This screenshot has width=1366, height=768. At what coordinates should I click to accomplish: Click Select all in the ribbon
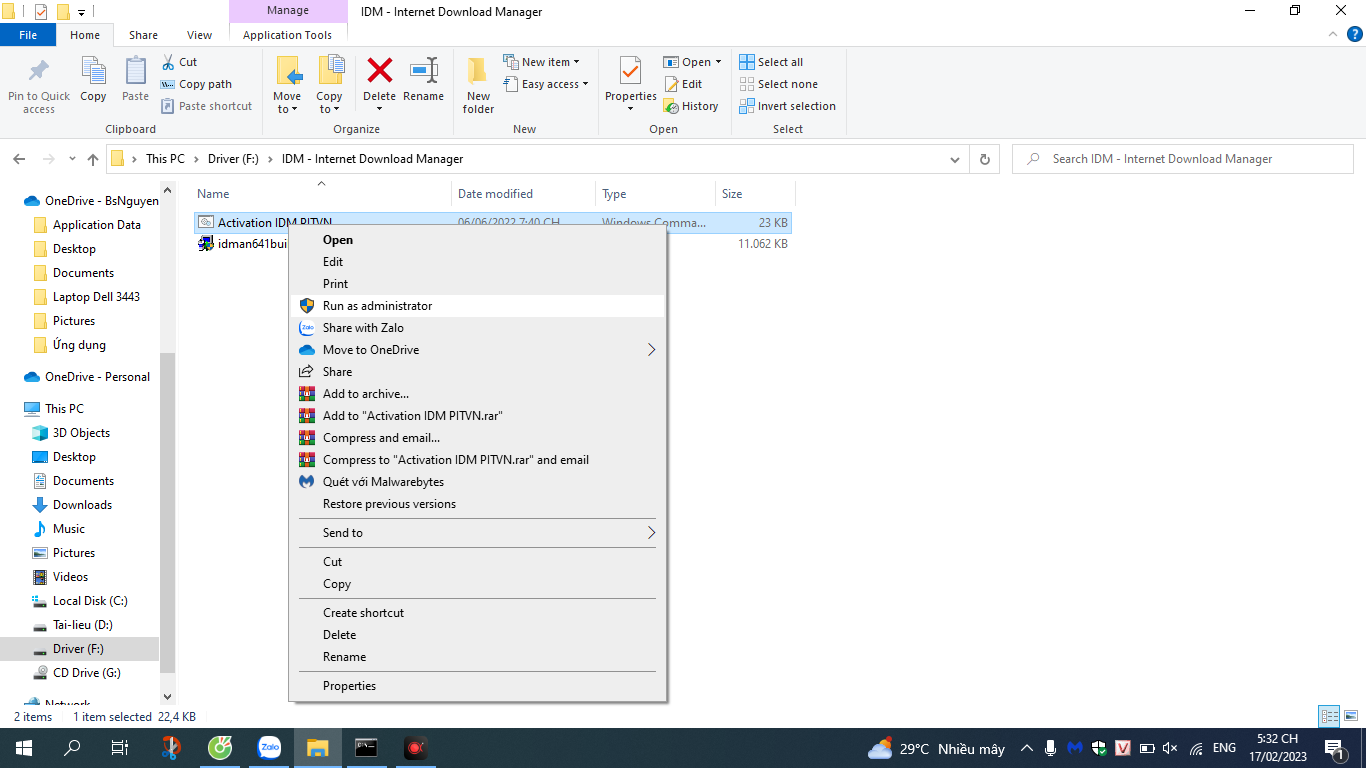tap(771, 62)
